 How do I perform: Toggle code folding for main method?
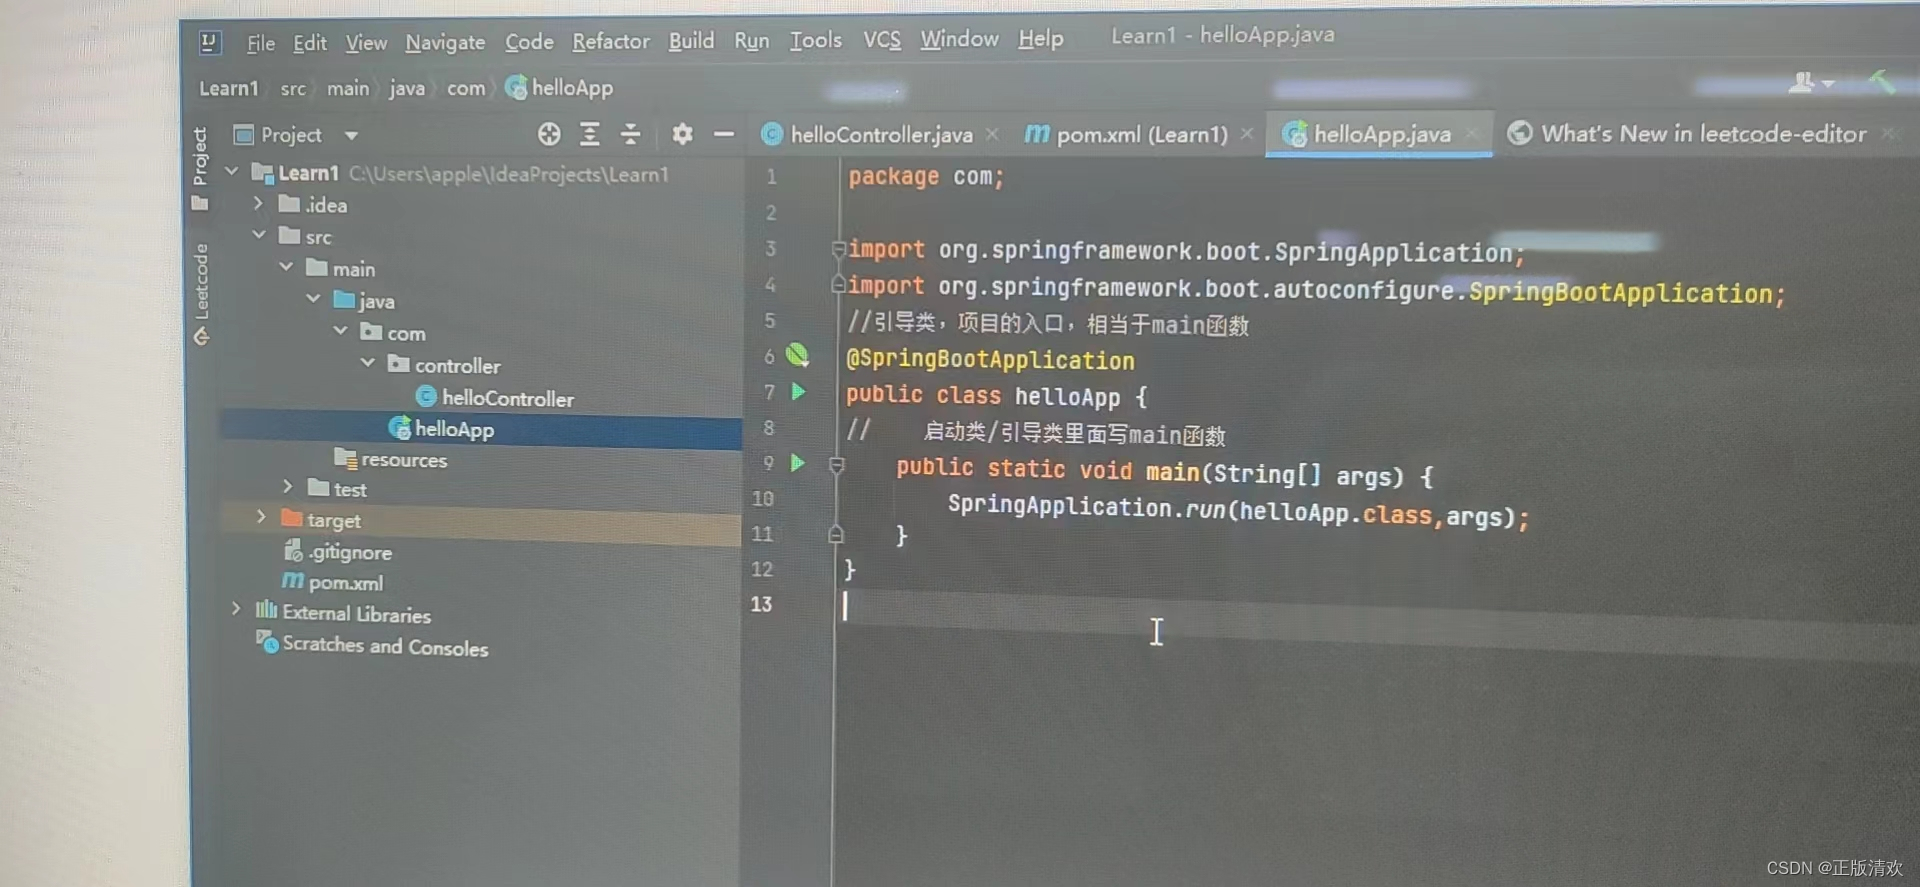(837, 465)
